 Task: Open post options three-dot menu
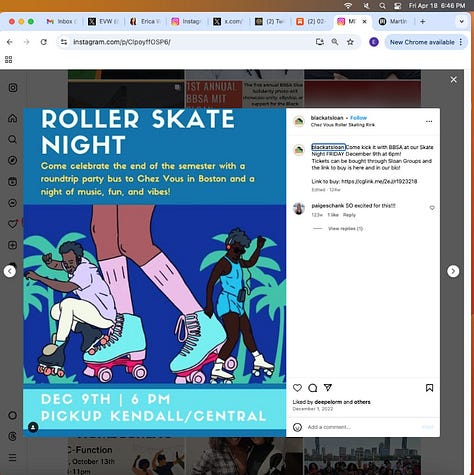(x=429, y=121)
